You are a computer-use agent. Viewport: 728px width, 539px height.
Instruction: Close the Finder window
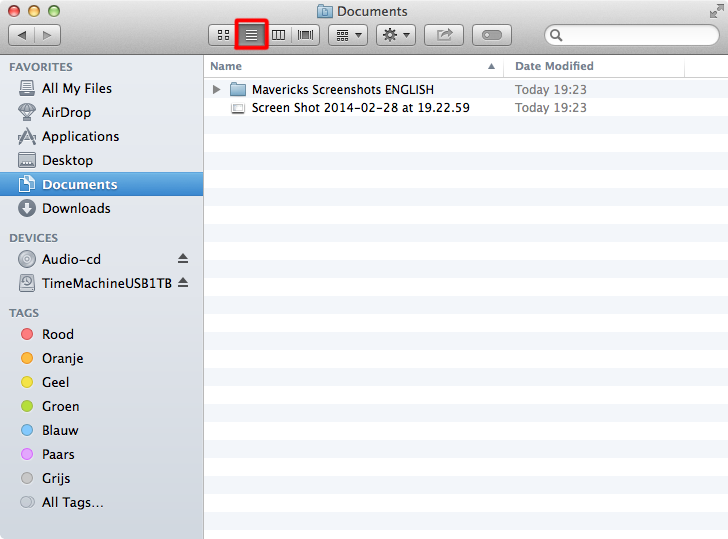(x=14, y=11)
